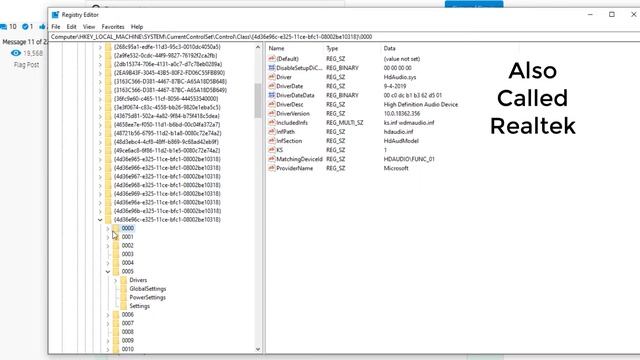
Task: Select the KS value icon
Action: click(x=272, y=150)
